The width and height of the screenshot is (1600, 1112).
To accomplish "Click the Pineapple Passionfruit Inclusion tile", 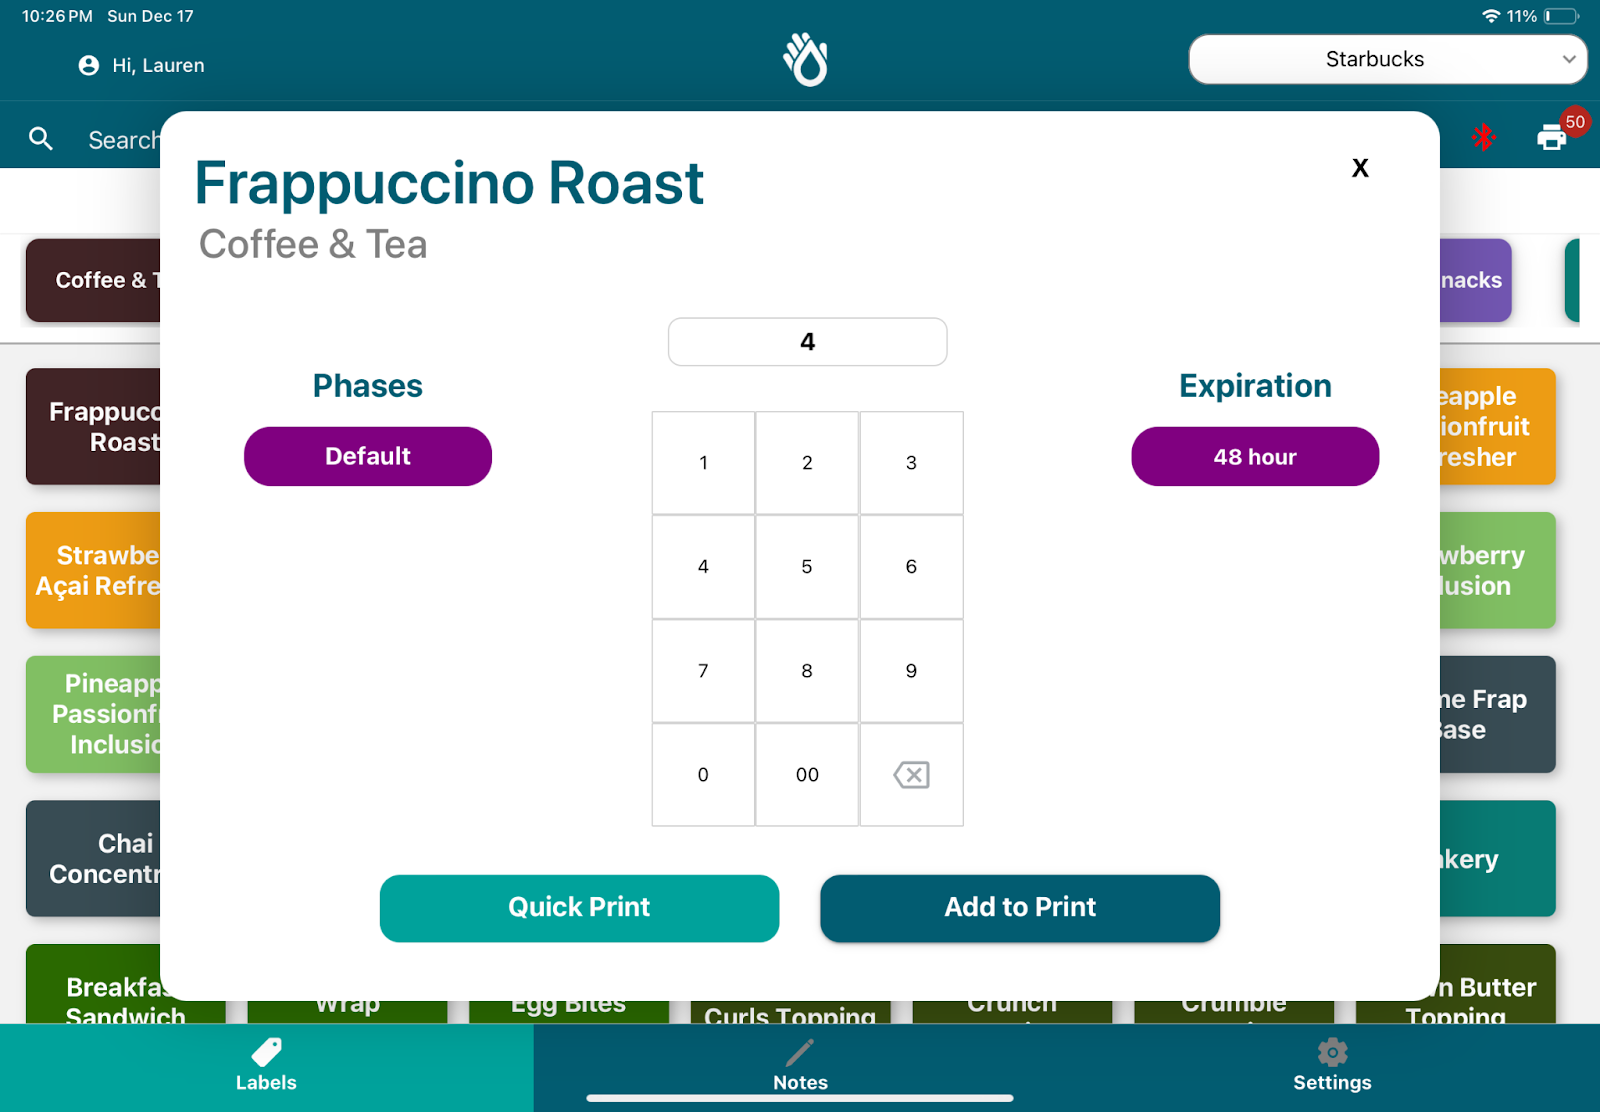I will click(x=93, y=714).
